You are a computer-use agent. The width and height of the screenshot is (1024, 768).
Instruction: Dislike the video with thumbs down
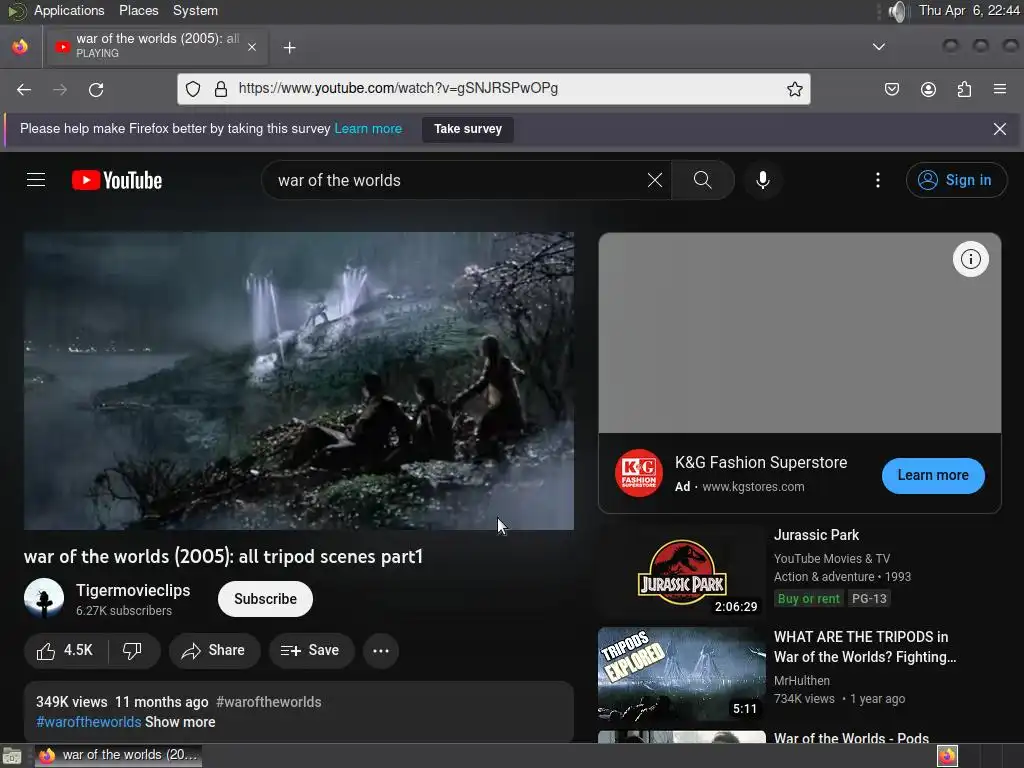133,650
